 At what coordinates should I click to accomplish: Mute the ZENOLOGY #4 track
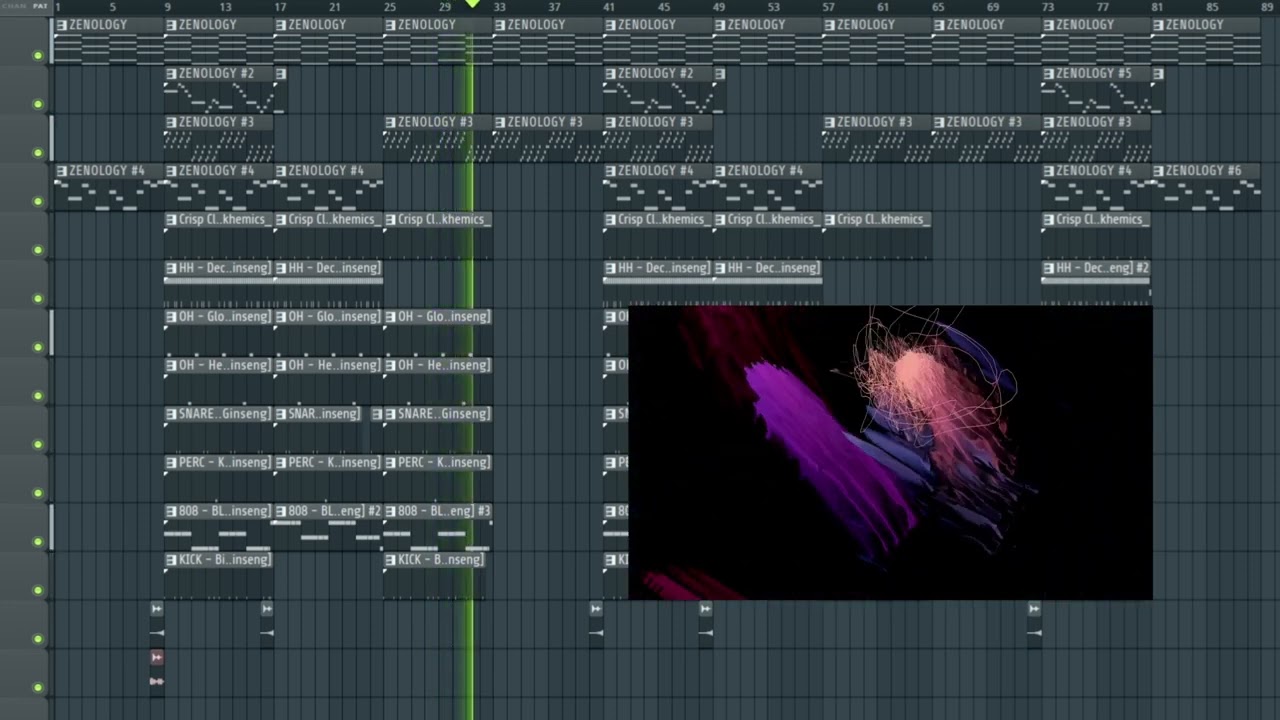point(38,201)
